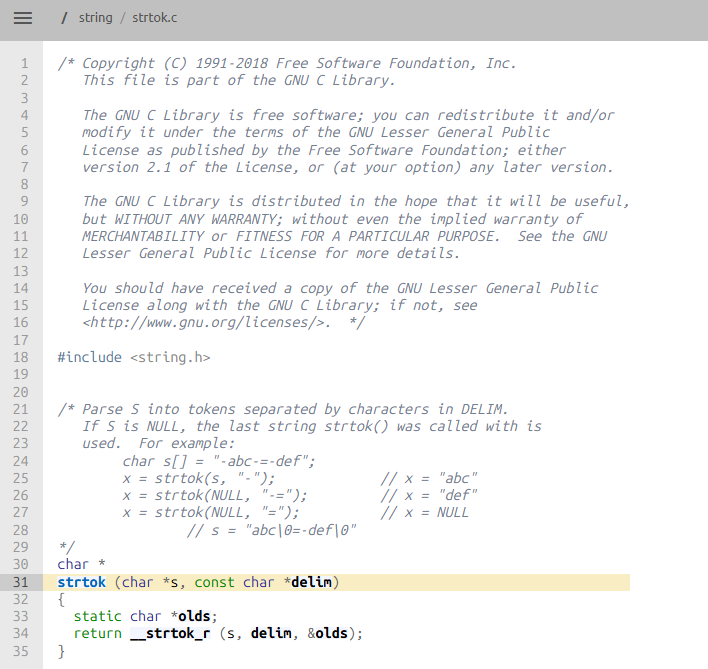Select line number 18 at the include
This screenshot has width=708, height=669.
21,357
